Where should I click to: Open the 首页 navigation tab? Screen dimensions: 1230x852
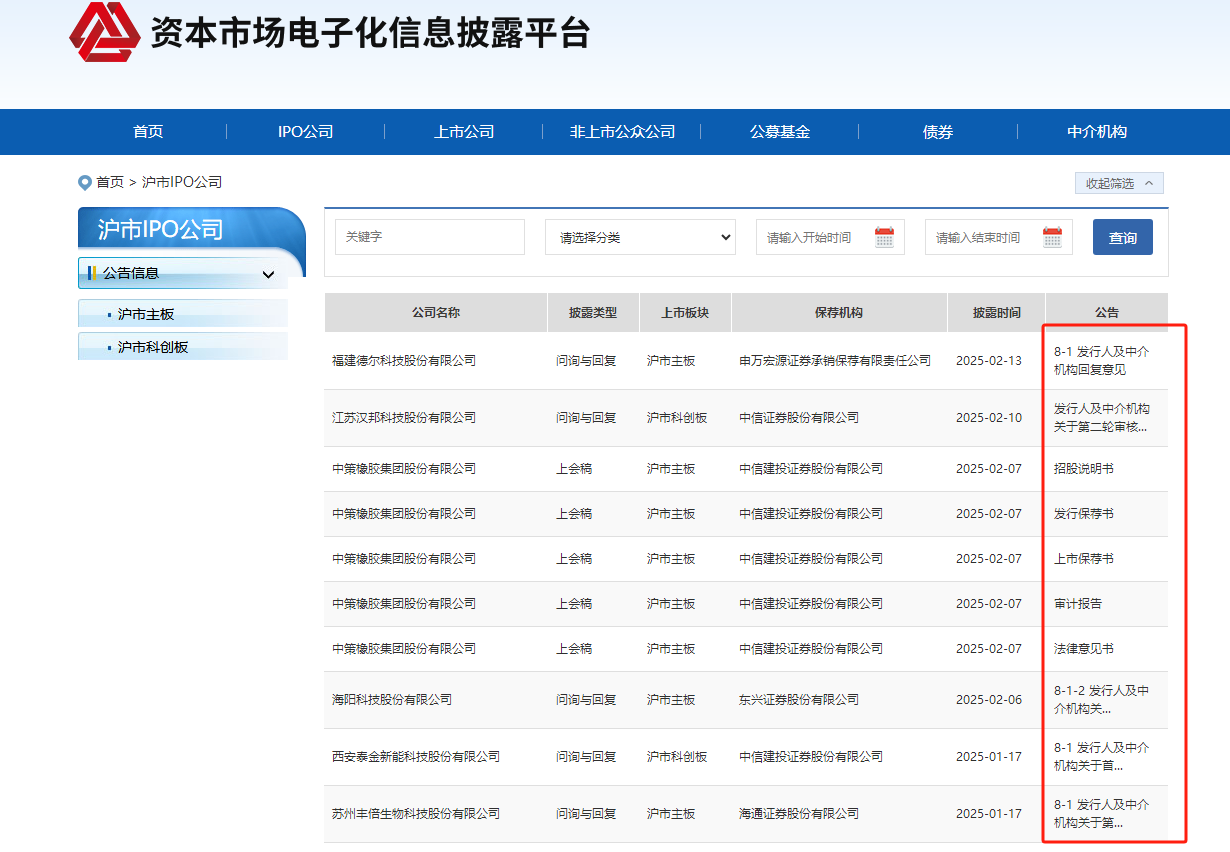pyautogui.click(x=148, y=132)
